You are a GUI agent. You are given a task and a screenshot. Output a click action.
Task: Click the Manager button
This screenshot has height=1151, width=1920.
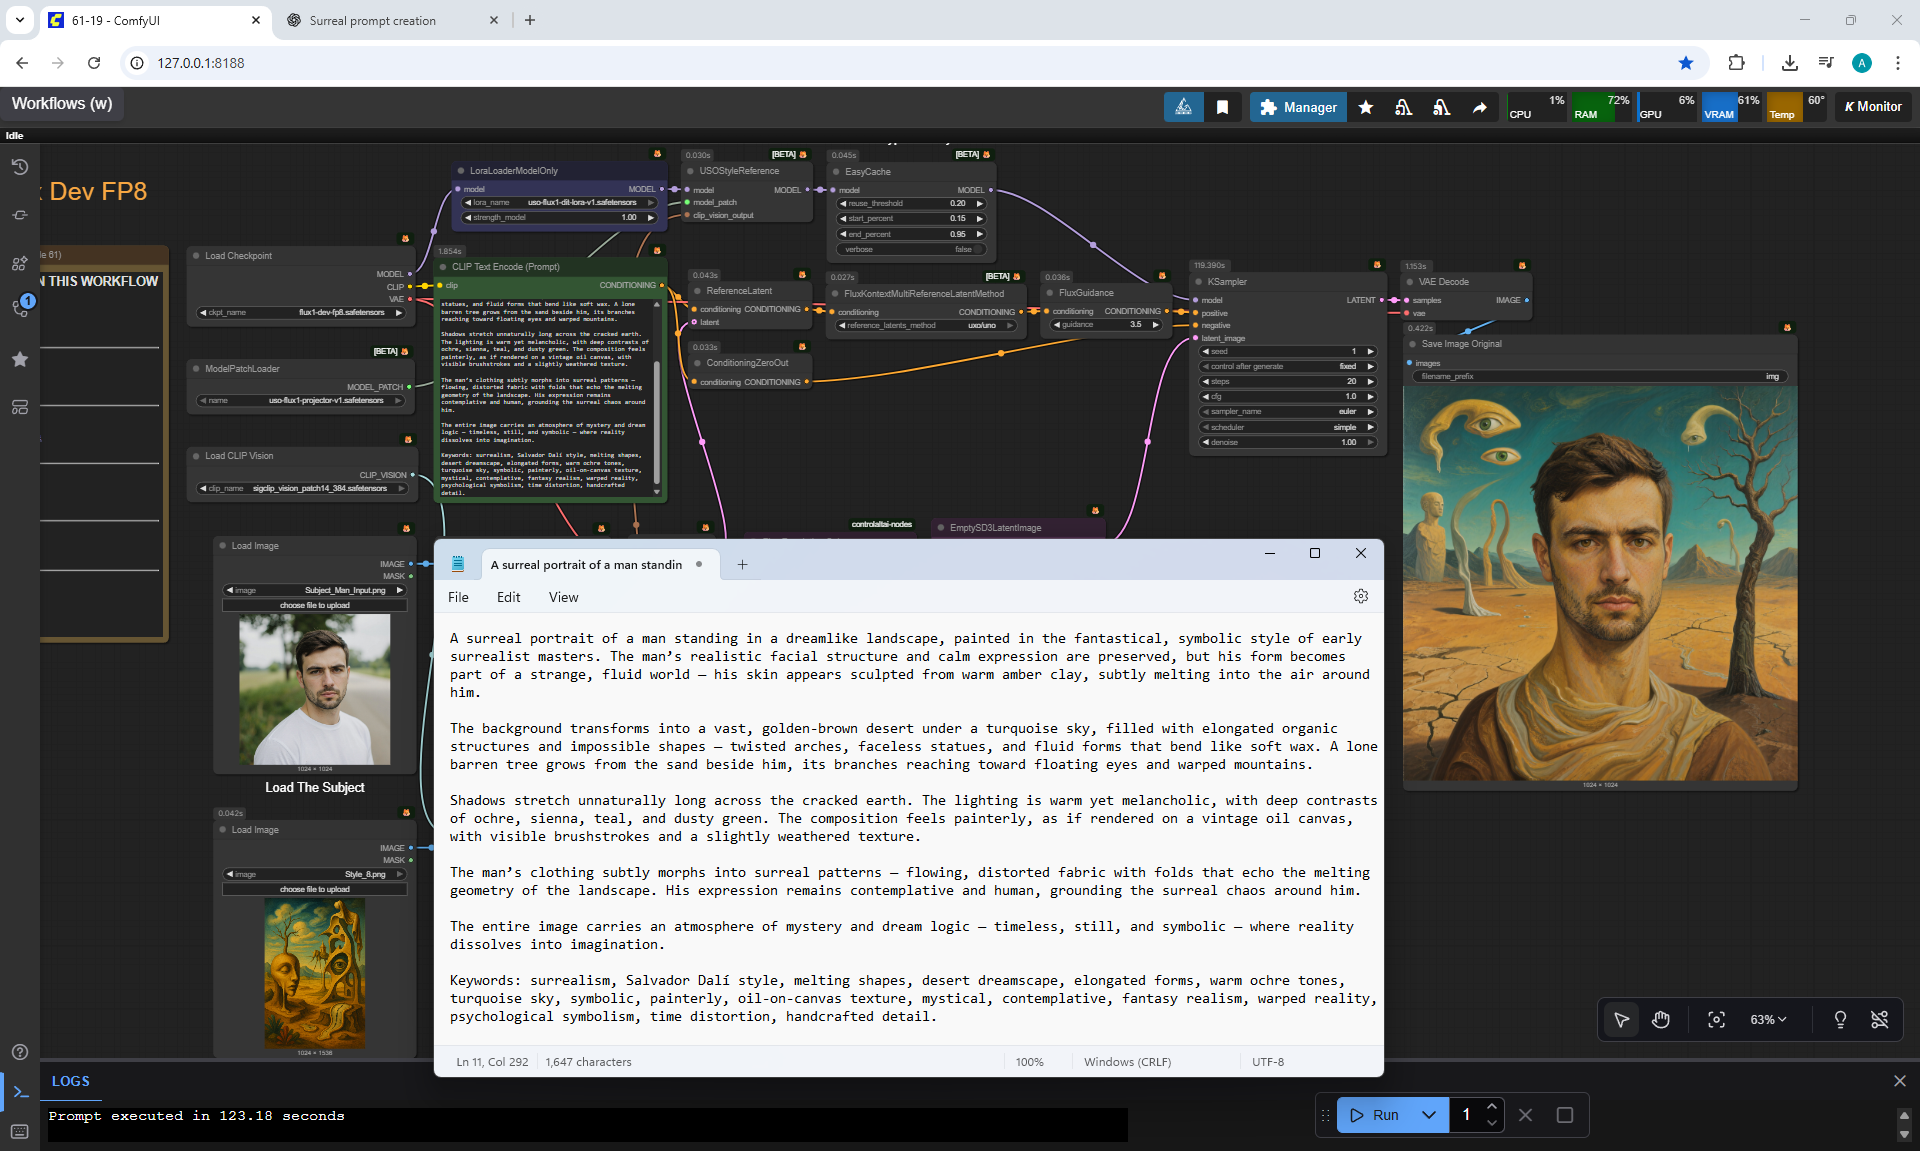click(1298, 107)
